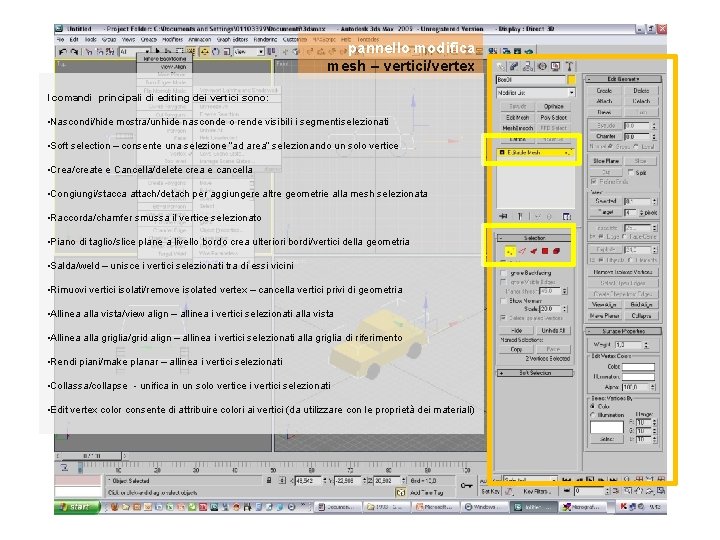This screenshot has height=540, width=720.
Task: Open Configure Modifier Sets icon
Action: click(567, 216)
